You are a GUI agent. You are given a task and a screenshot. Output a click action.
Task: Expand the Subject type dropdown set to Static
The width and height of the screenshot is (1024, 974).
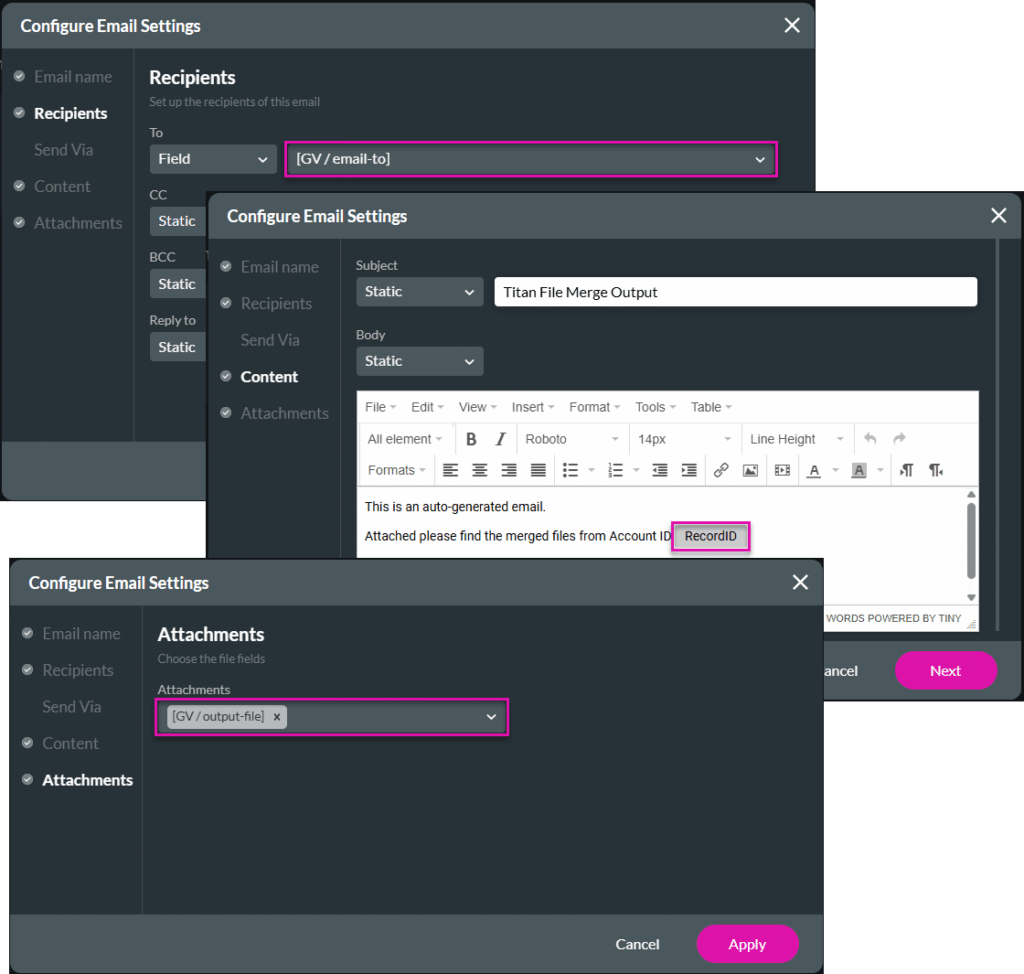coord(419,291)
